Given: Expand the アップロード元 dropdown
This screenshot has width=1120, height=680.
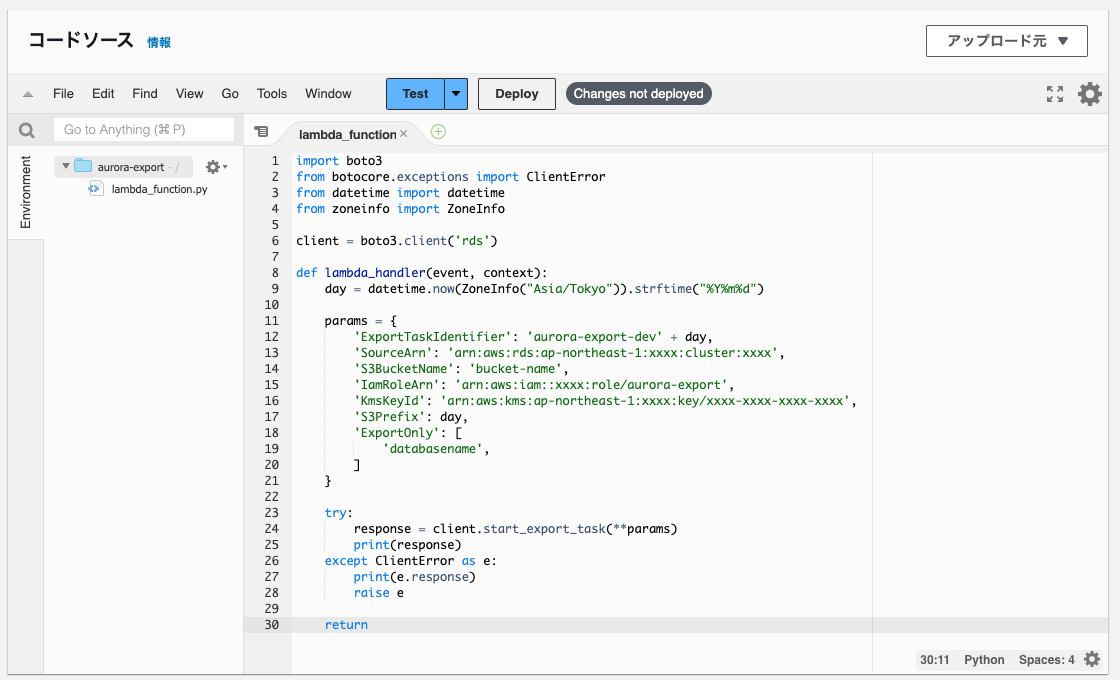Looking at the screenshot, I should coord(1006,41).
